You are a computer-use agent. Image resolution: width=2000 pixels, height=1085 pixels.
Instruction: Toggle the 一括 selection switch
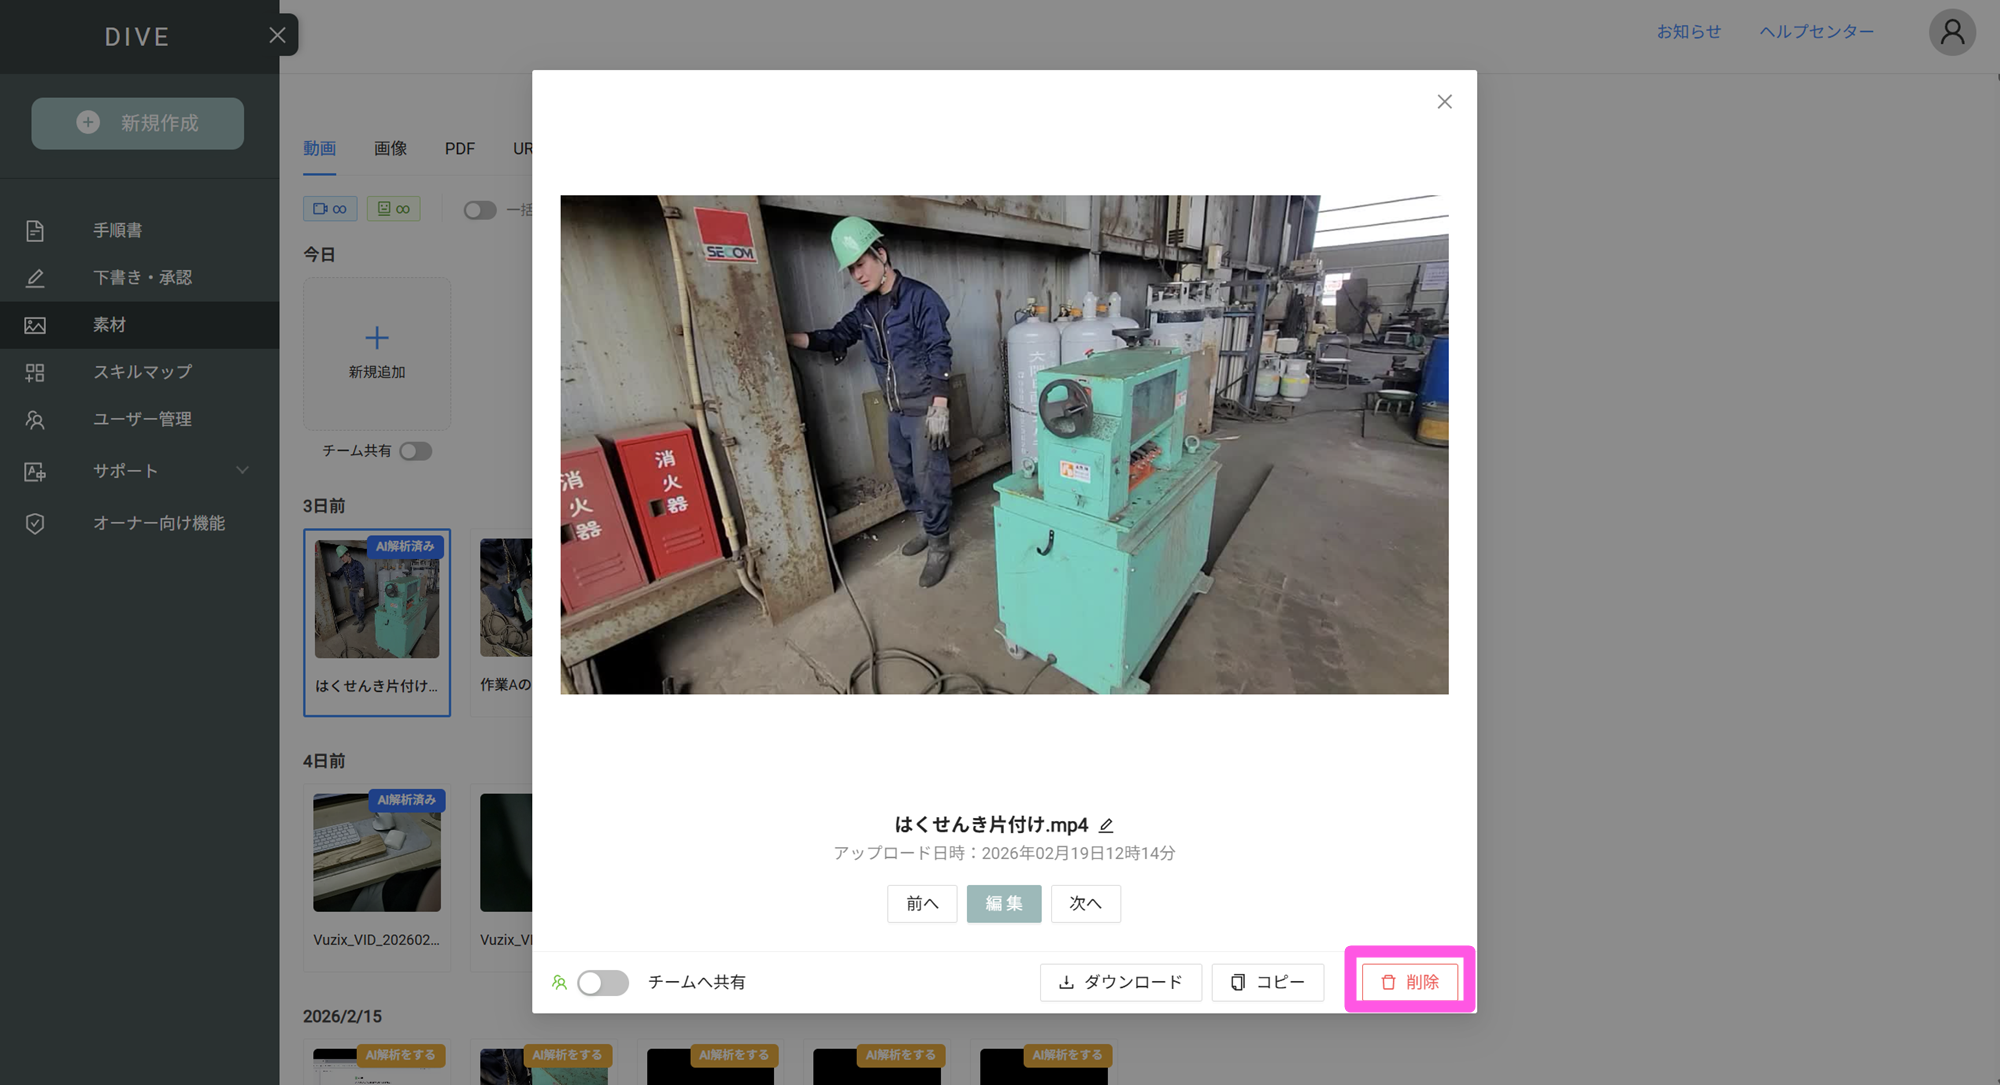coord(479,210)
